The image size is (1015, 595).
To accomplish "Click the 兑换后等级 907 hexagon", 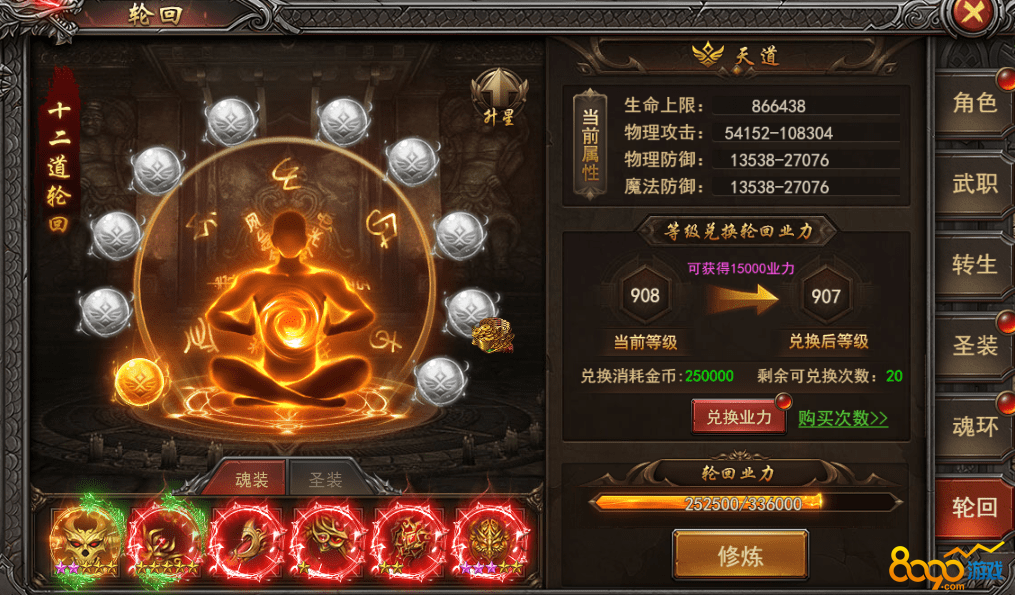I will (825, 297).
